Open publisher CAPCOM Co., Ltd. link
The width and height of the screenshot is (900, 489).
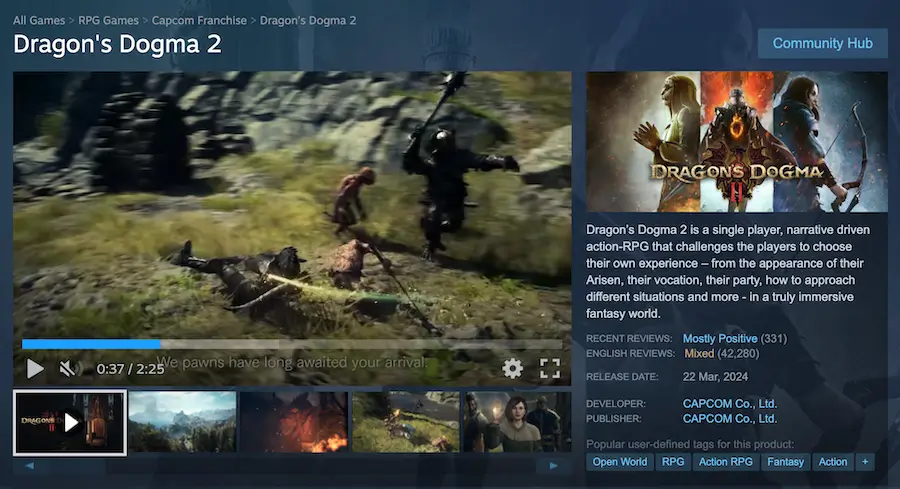[x=730, y=418]
